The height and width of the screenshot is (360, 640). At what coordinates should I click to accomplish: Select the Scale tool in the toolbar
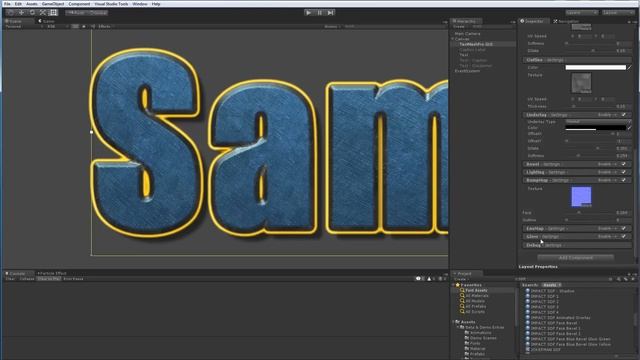click(42, 13)
